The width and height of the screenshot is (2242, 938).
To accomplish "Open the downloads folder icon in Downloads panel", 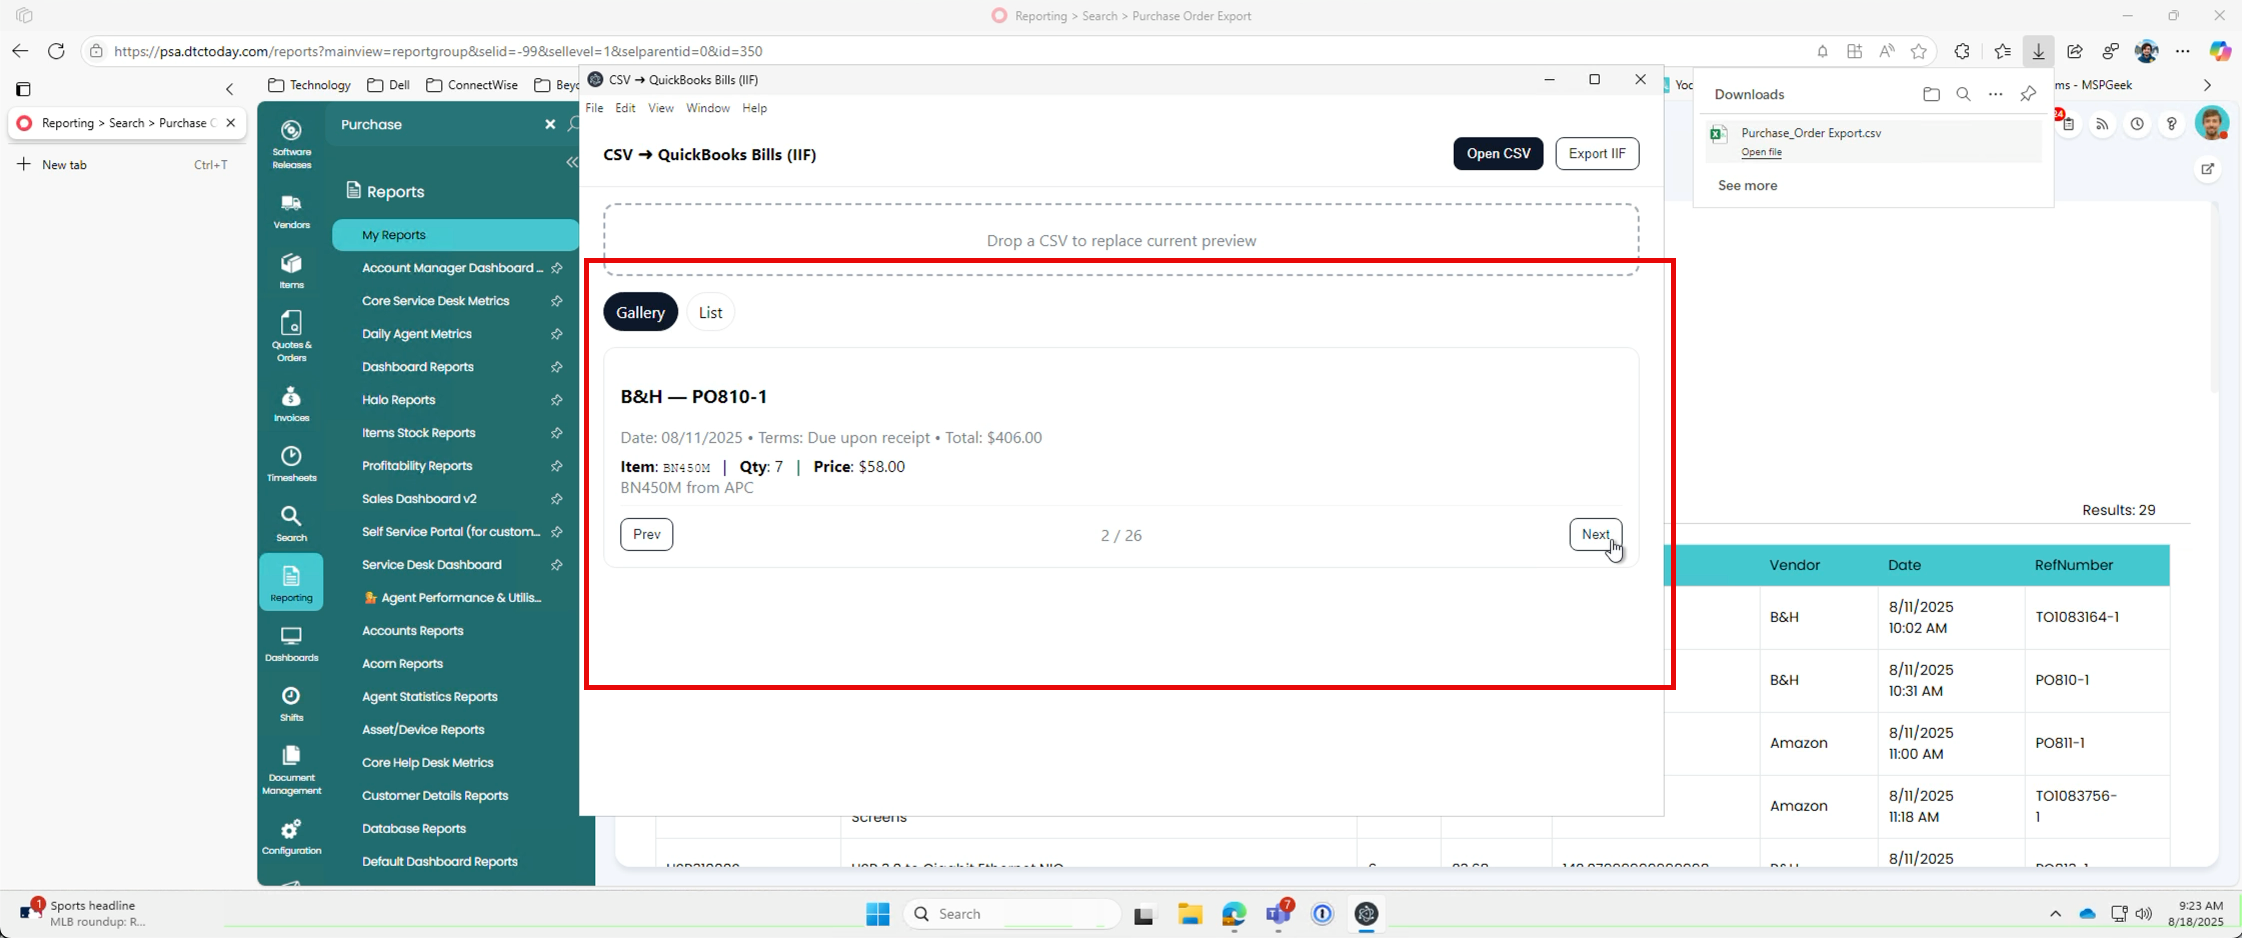I will point(1931,94).
